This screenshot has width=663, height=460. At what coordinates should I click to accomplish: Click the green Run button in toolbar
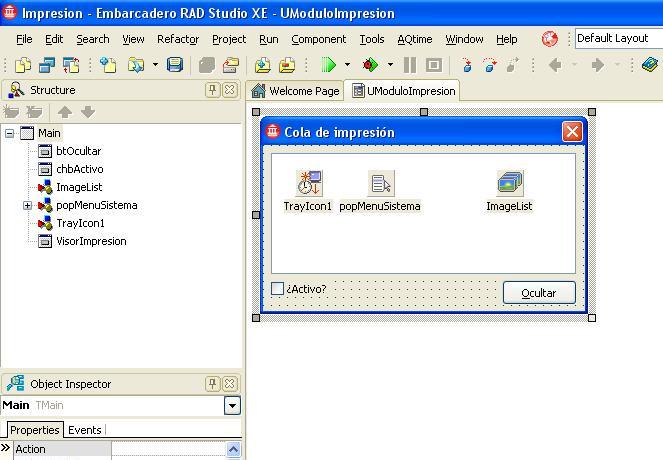328,65
